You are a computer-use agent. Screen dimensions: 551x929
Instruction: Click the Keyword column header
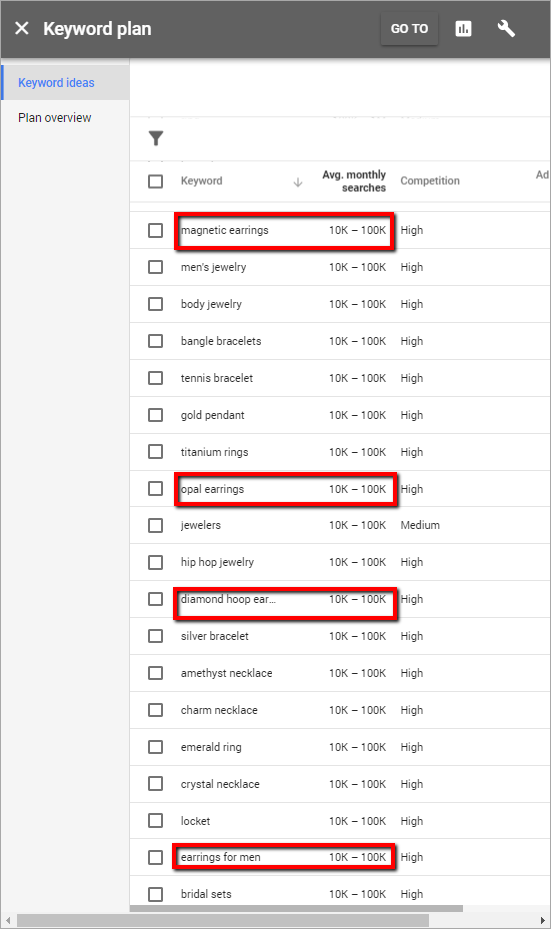pos(201,181)
